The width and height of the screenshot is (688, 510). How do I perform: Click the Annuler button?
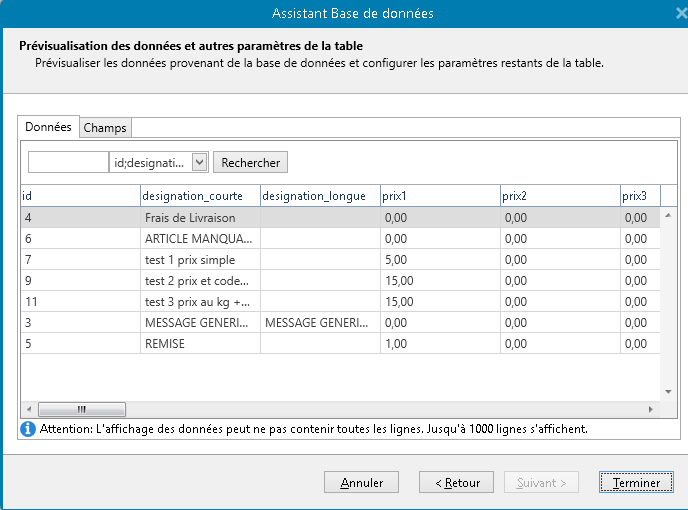tap(361, 482)
